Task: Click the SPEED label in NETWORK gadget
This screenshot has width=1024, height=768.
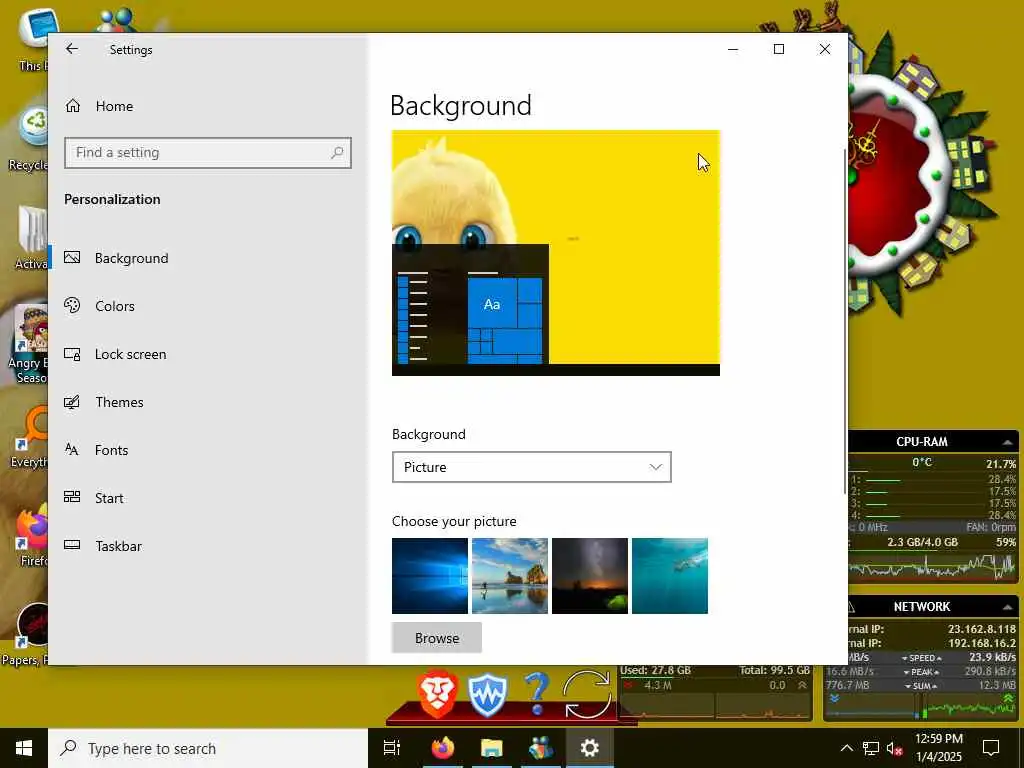Action: coord(921,658)
